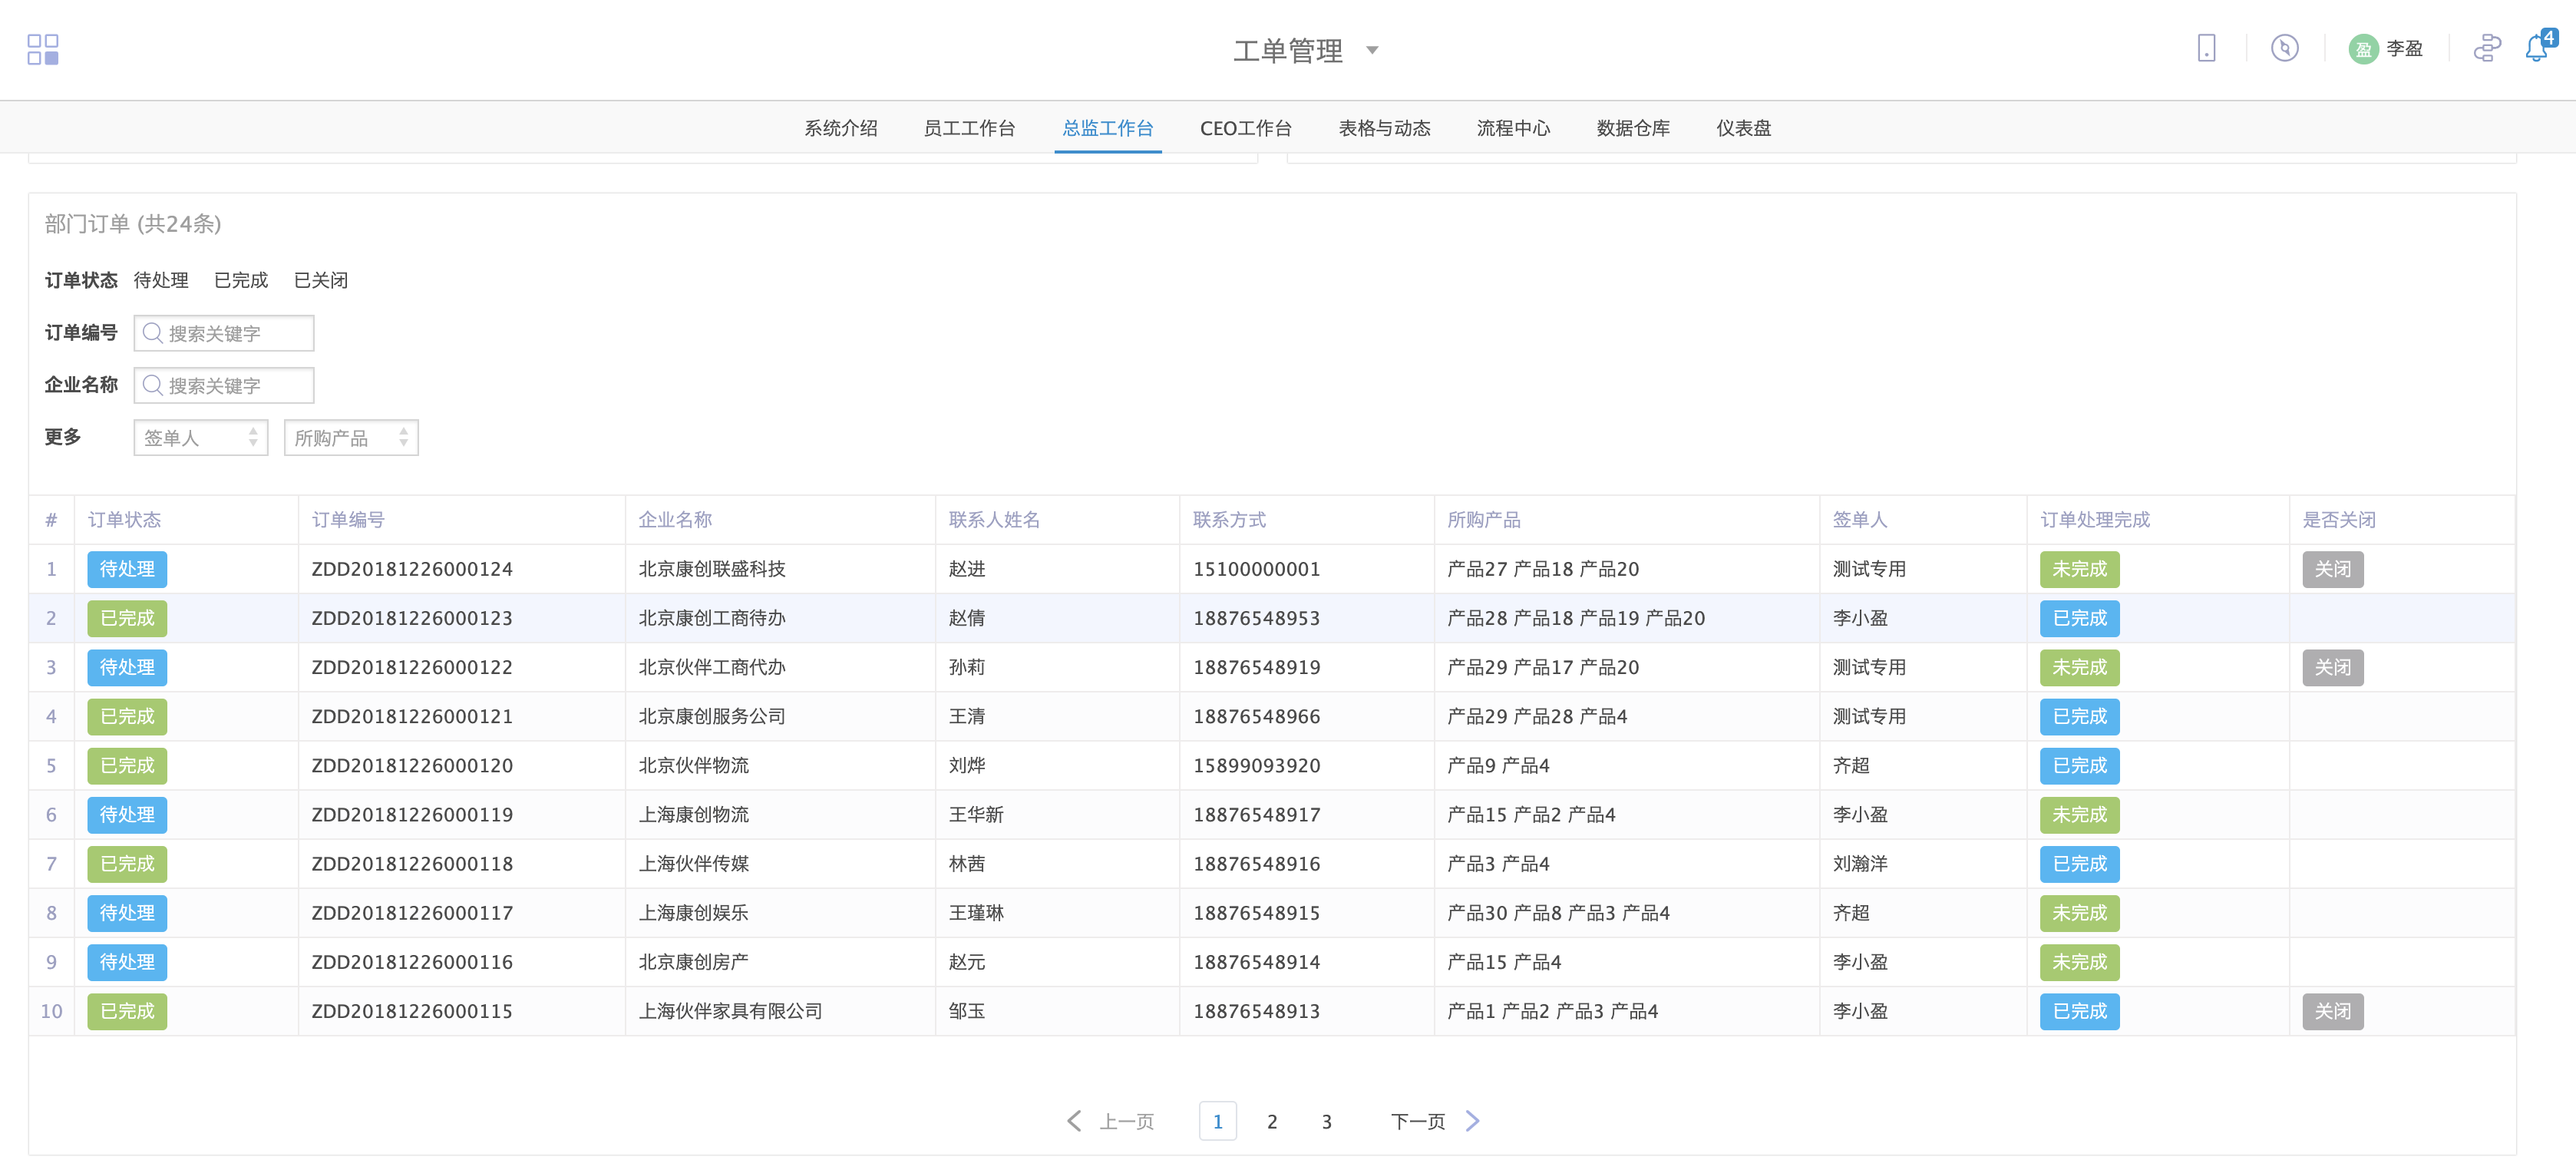Open the 签单人 dropdown filter

click(x=200, y=437)
